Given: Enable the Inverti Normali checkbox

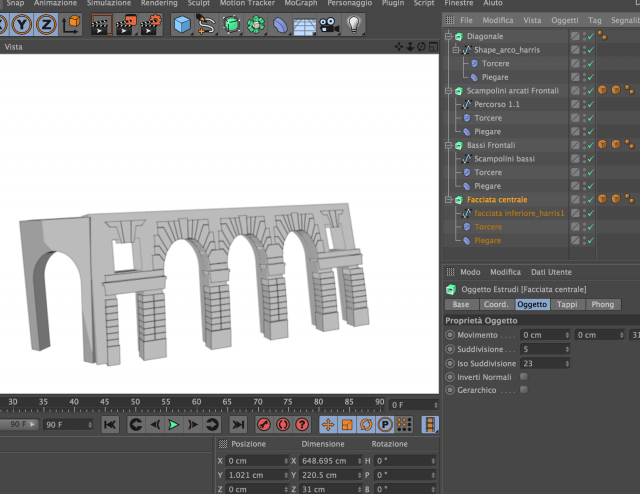Looking at the screenshot, I should click(x=524, y=376).
